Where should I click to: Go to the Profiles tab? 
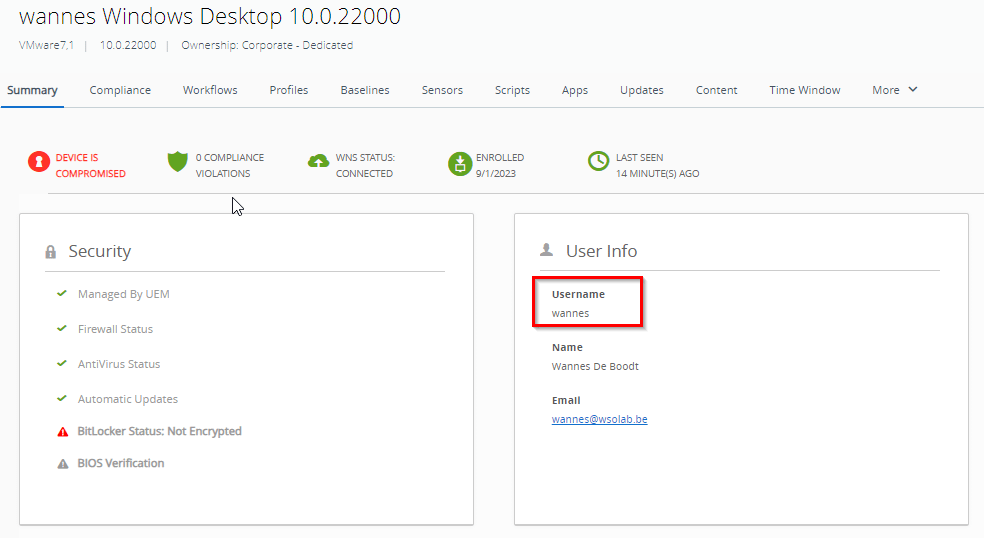[289, 90]
